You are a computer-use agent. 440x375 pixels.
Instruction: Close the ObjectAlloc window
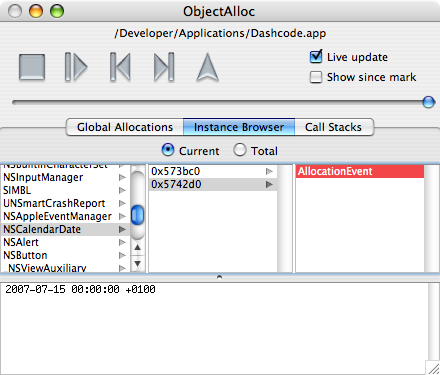[x=15, y=11]
